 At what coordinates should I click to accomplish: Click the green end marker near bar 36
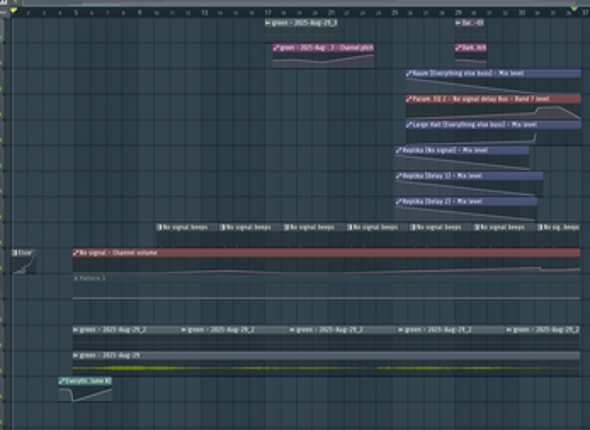point(574,9)
